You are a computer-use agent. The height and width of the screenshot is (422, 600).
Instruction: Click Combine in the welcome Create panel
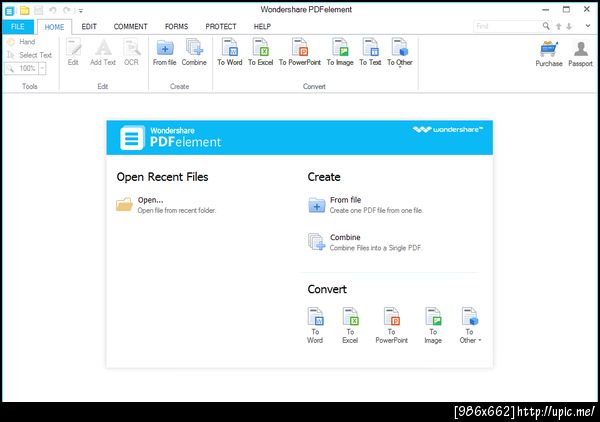345,237
